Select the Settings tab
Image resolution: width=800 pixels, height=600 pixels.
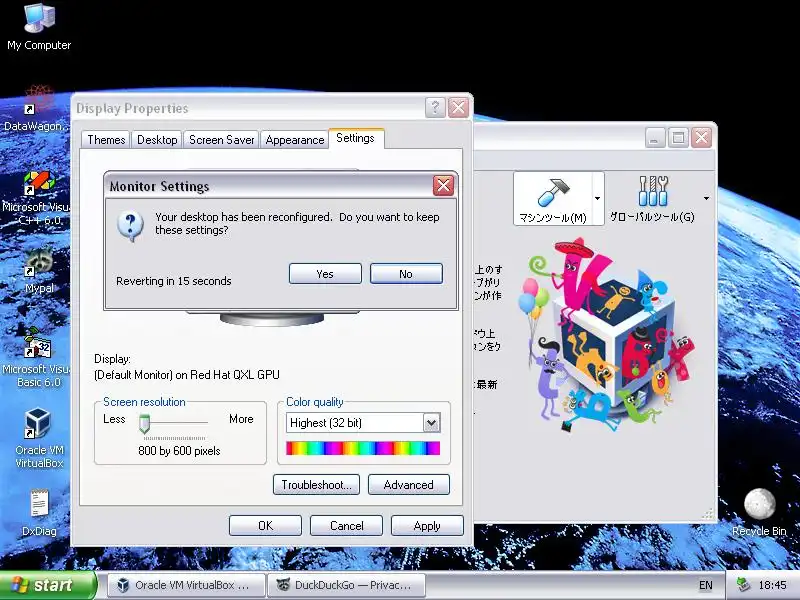tap(356, 138)
